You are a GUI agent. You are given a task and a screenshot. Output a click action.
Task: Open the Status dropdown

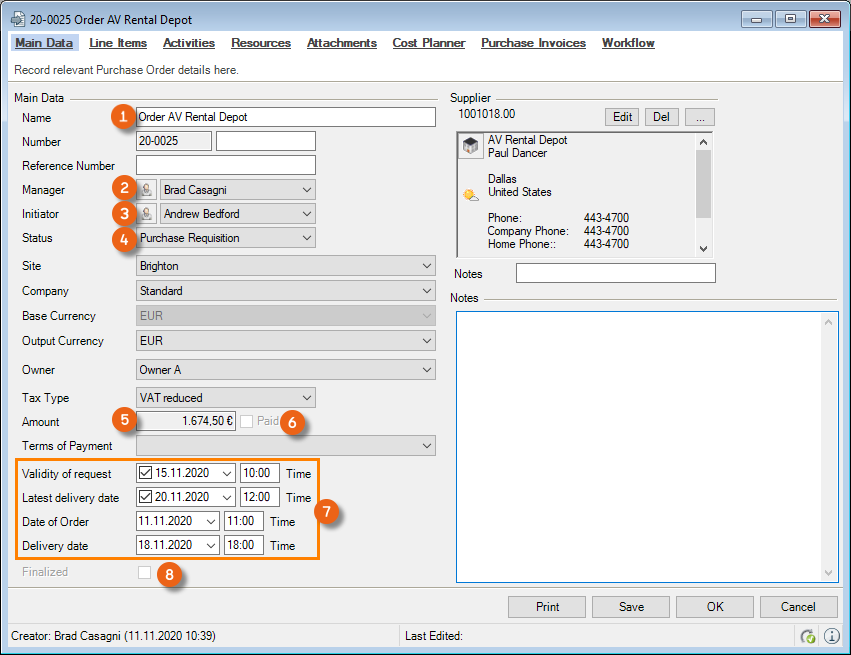[x=305, y=238]
